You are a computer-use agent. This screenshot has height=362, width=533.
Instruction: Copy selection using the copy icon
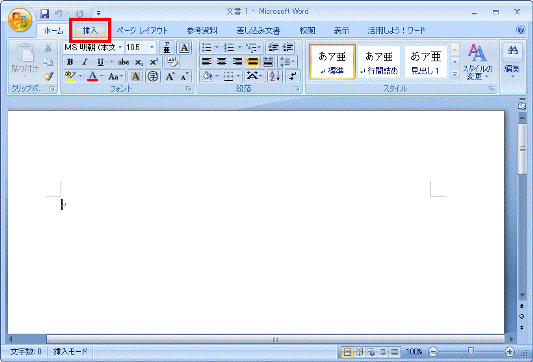[x=48, y=62]
